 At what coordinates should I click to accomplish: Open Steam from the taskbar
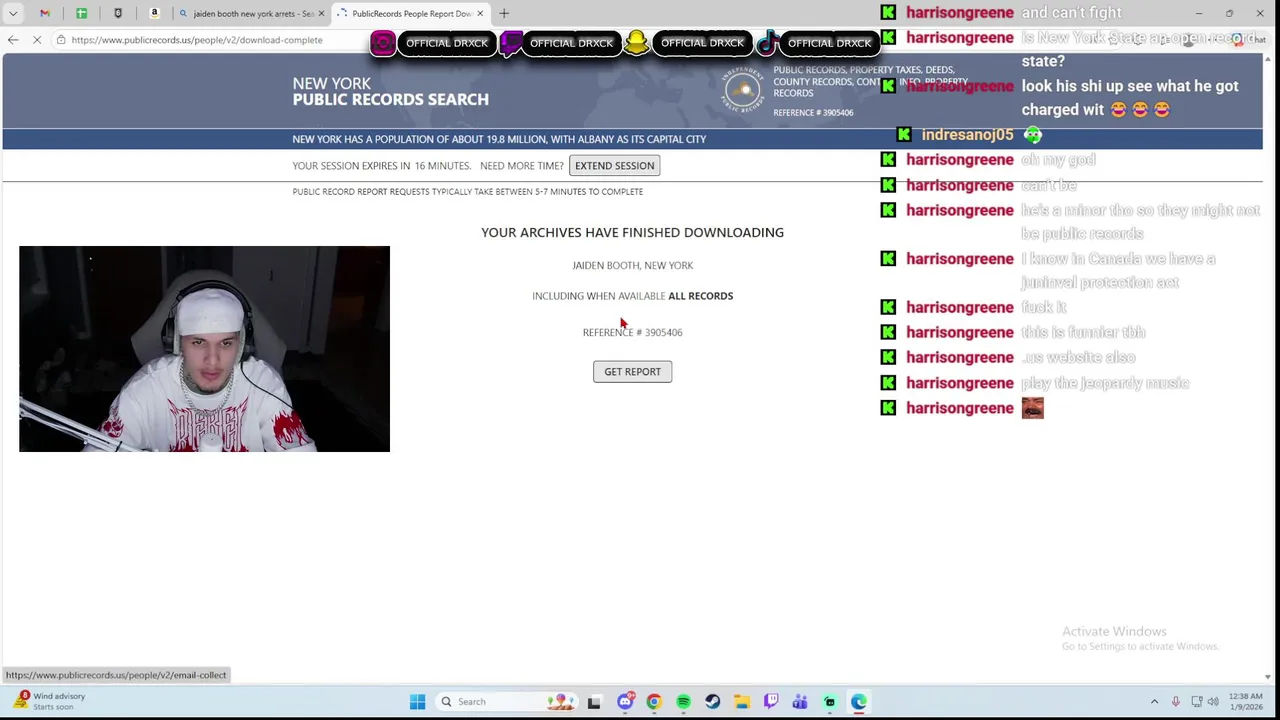712,702
